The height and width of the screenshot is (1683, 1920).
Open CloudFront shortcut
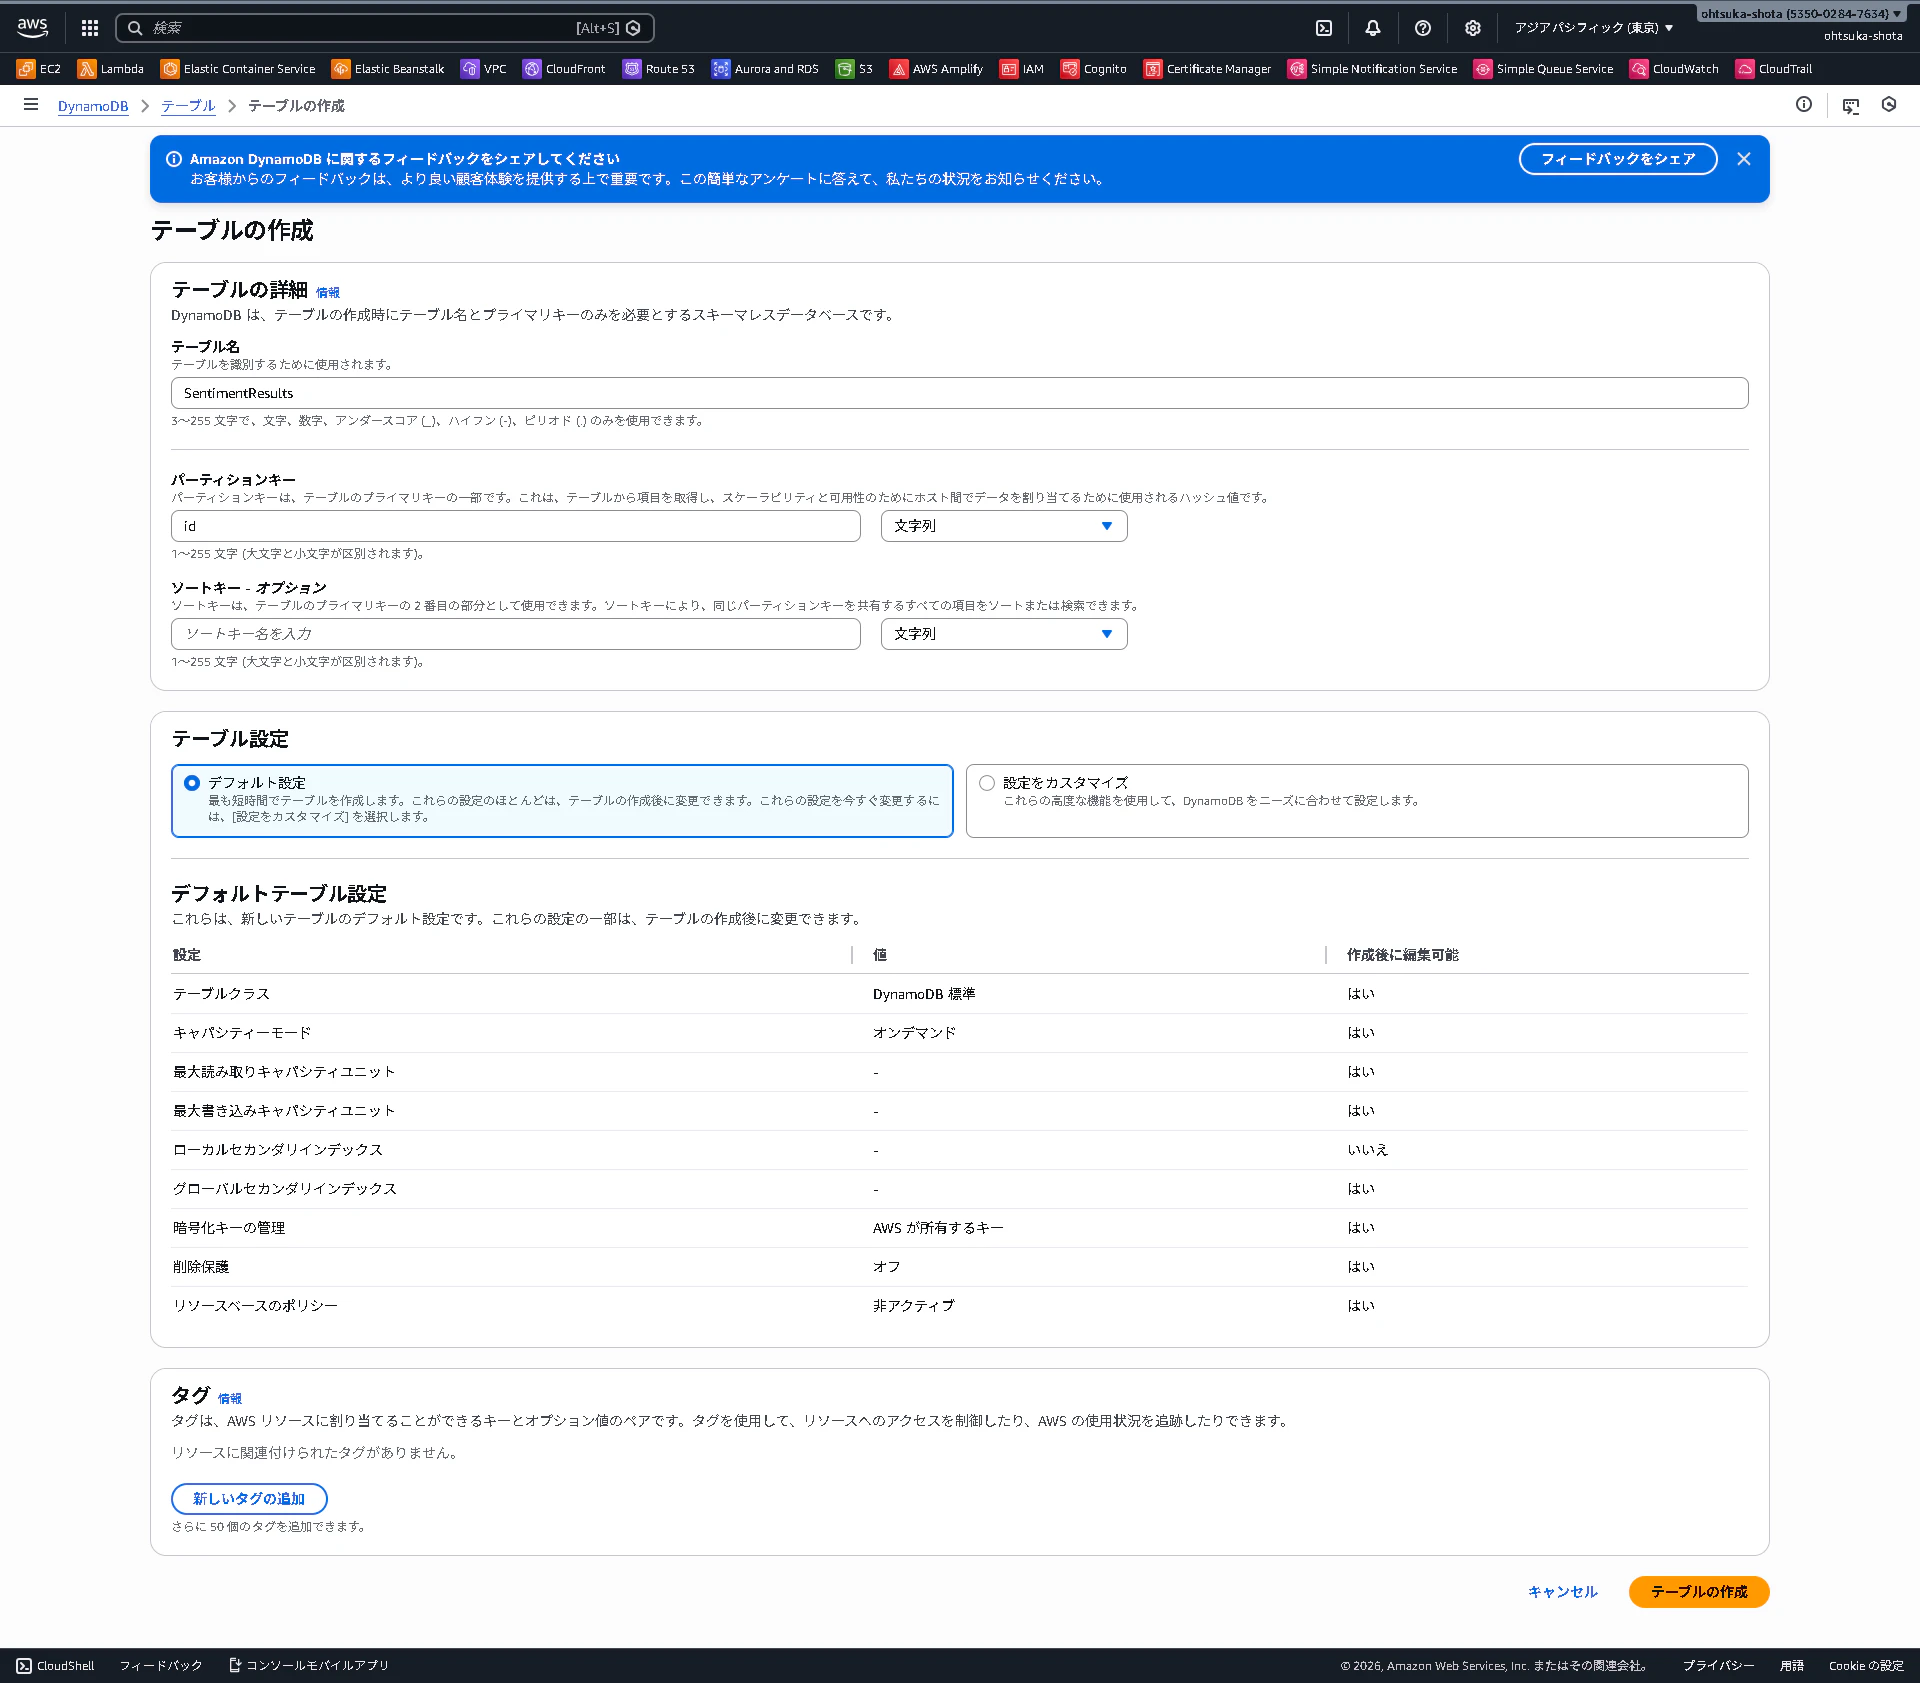tap(564, 69)
